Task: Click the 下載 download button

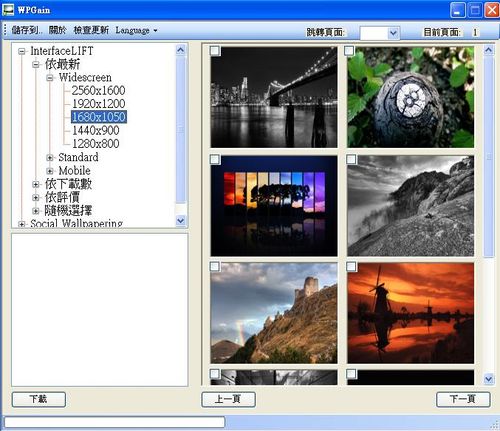Action: coord(39,399)
